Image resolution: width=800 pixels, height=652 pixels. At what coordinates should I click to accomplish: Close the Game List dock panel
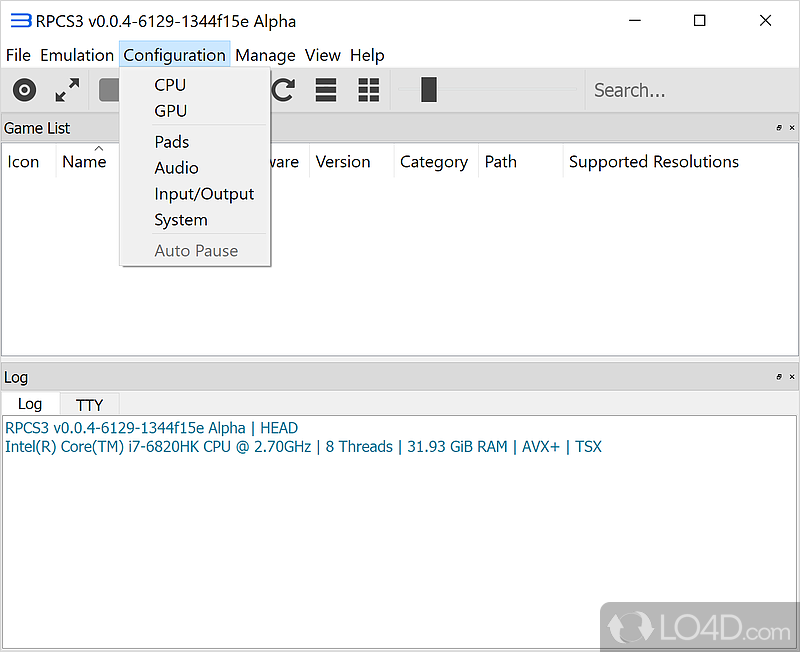point(792,128)
